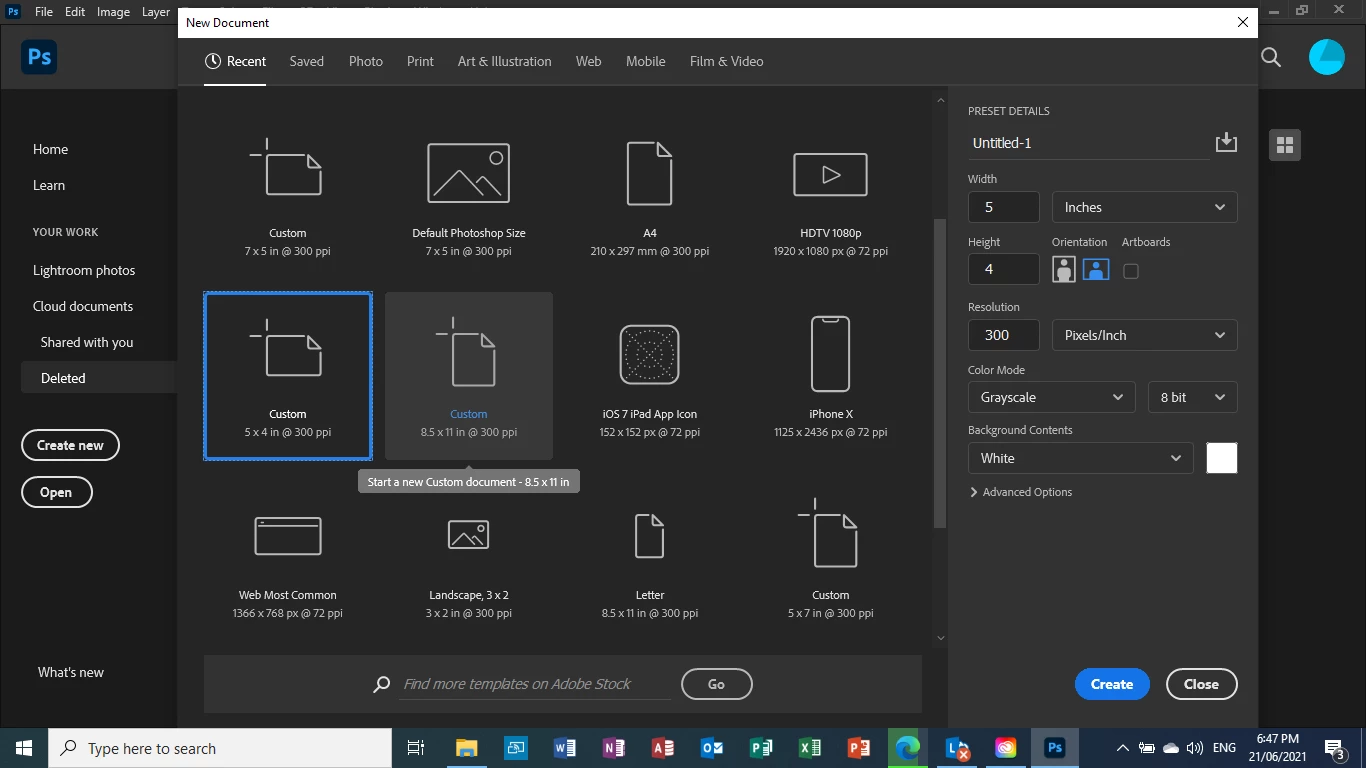Open Excel from the taskbar
The height and width of the screenshot is (768, 1366).
(810, 748)
